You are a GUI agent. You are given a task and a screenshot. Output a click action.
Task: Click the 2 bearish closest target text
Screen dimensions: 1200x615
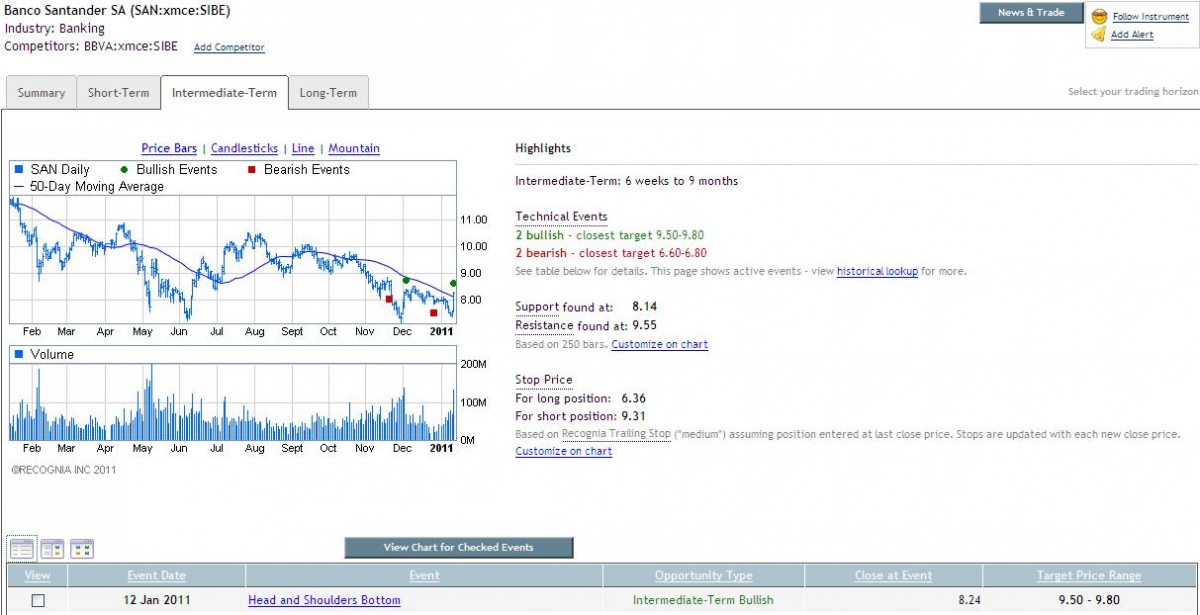[x=611, y=253]
